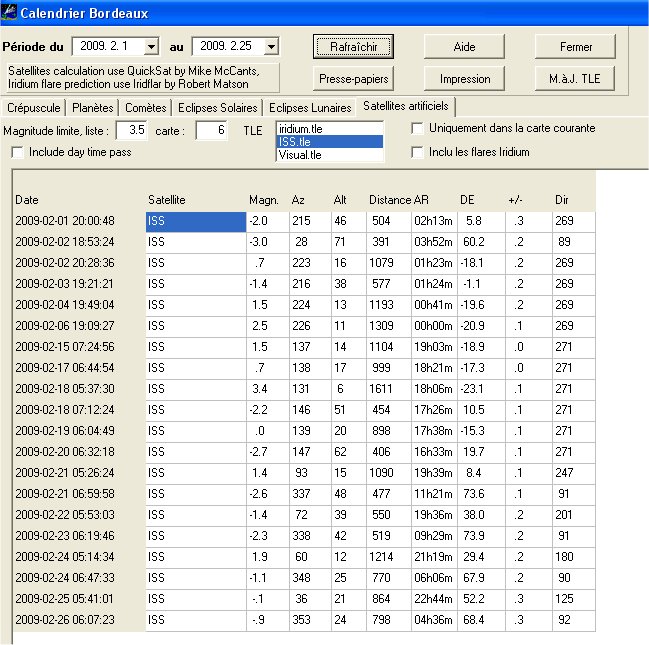Enable the Include day time pass checkbox
This screenshot has height=645, width=649.
tap(18, 153)
